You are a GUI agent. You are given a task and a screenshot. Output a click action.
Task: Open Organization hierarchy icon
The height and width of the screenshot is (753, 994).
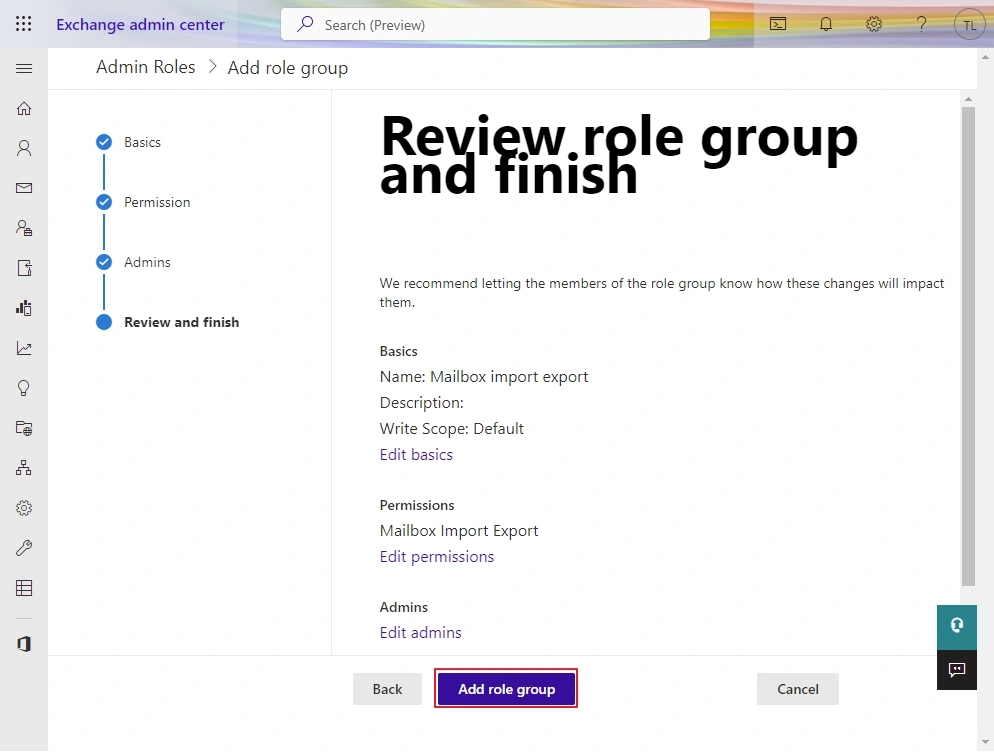coord(23,468)
